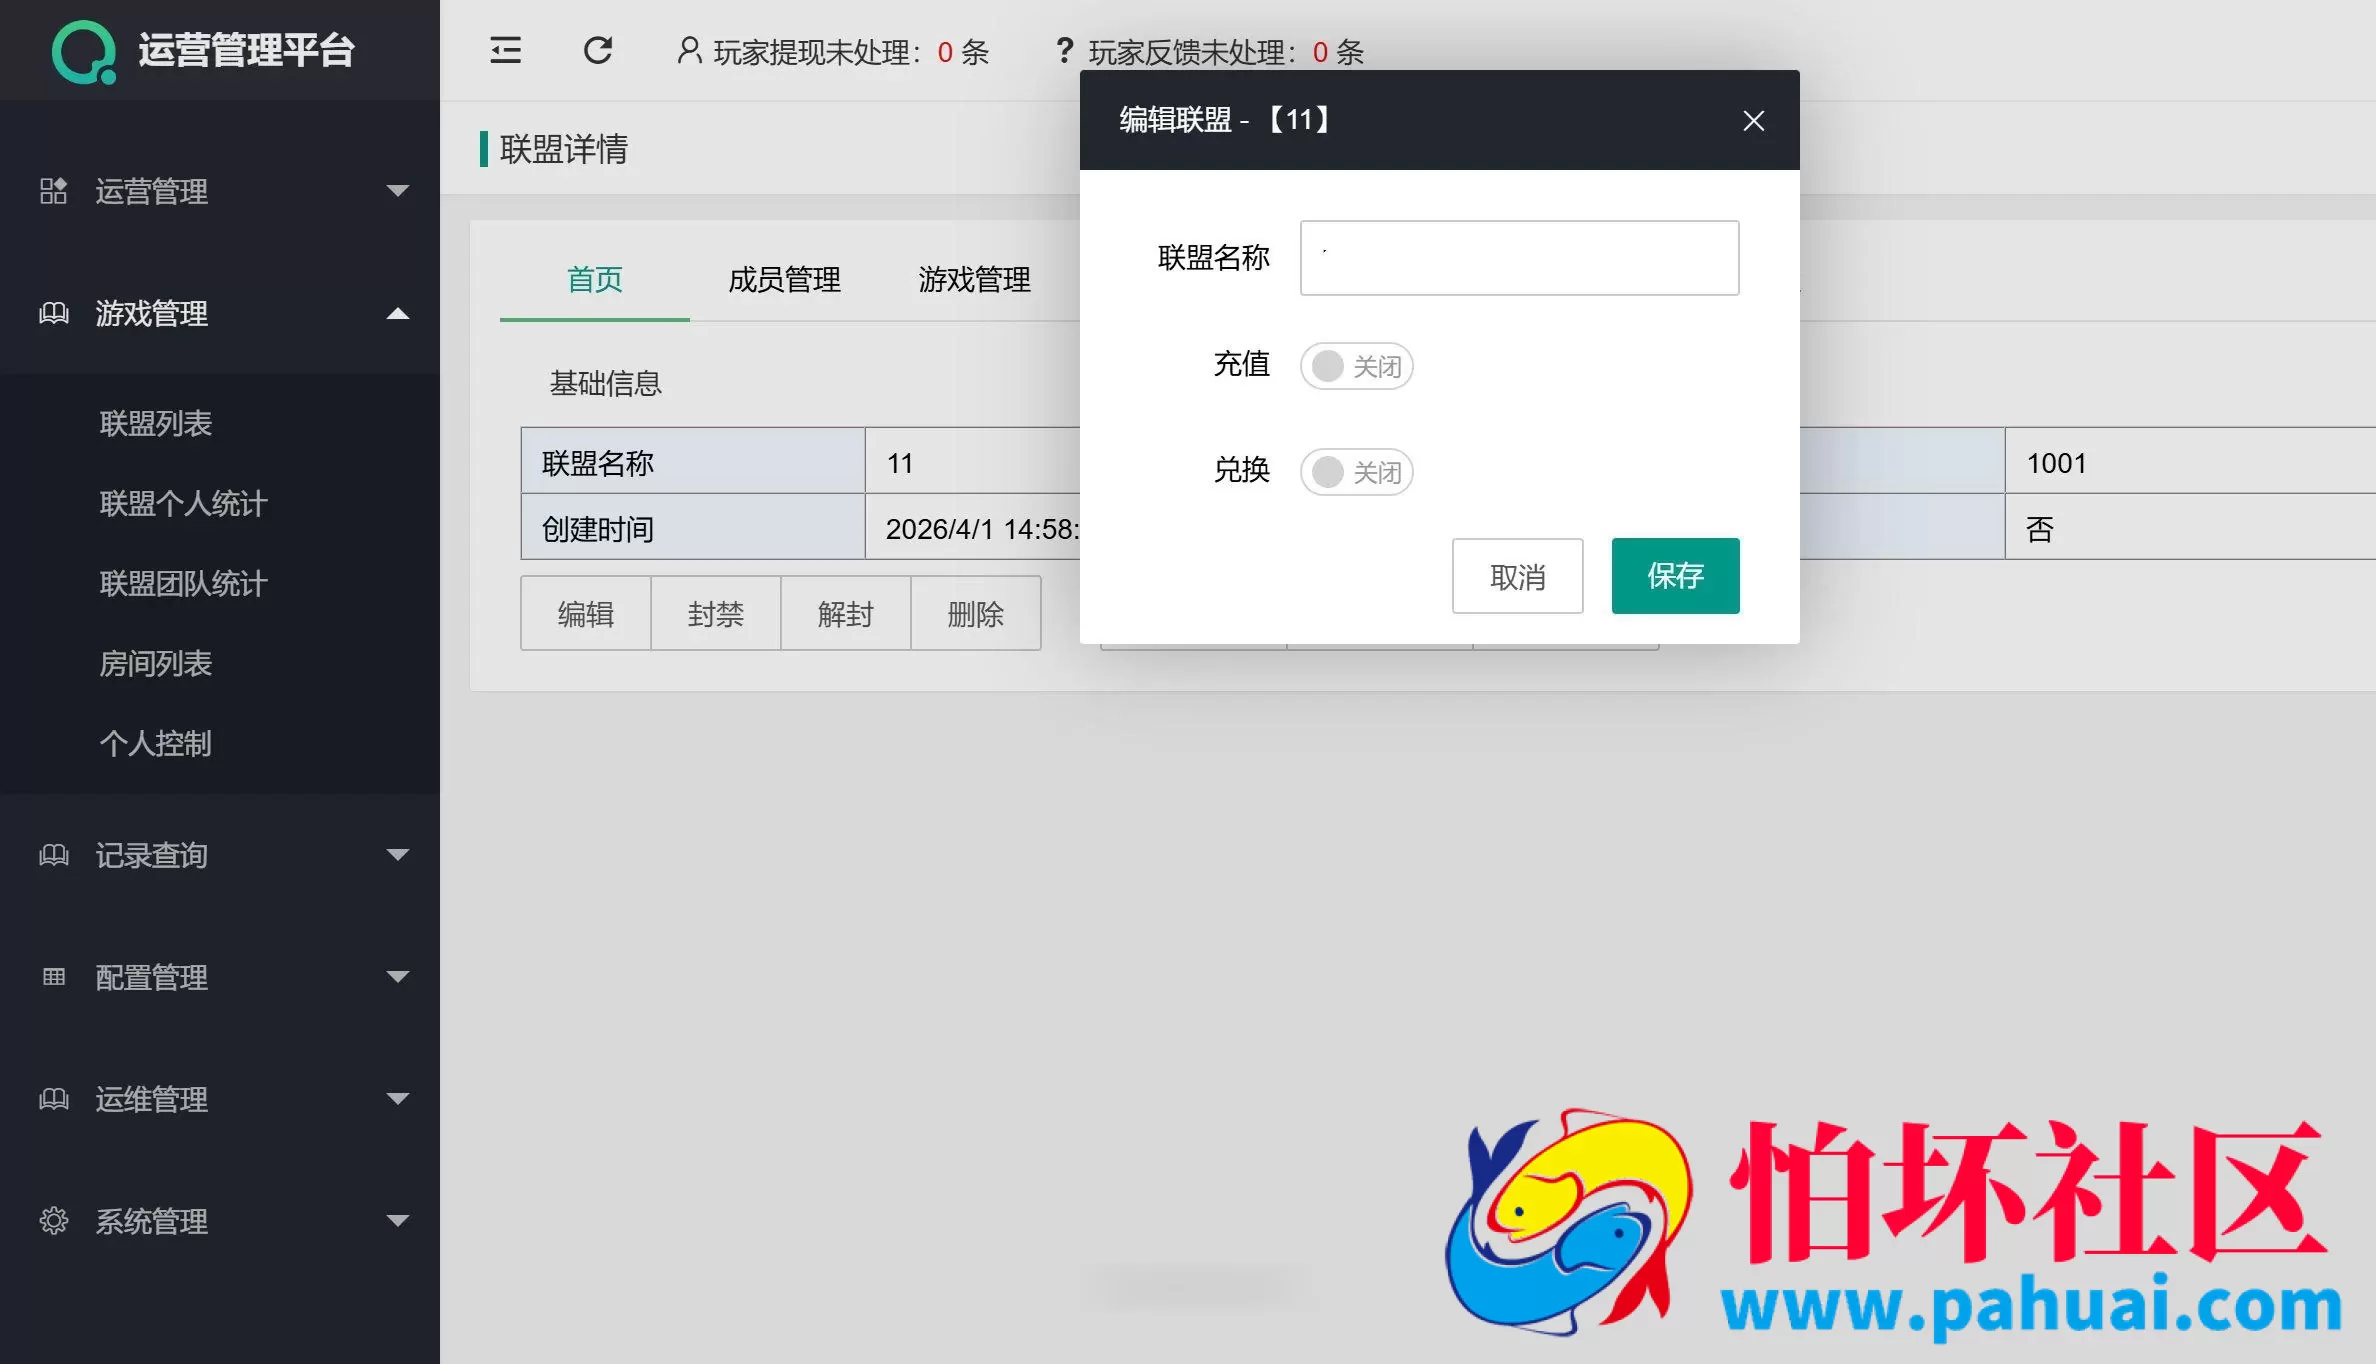Click the 运维管理 book icon

coord(53,1098)
